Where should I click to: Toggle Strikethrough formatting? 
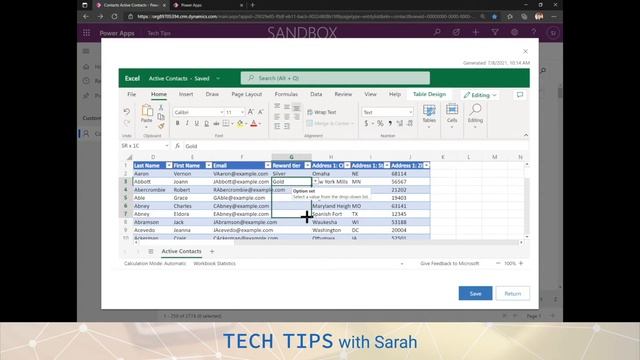pos(216,123)
